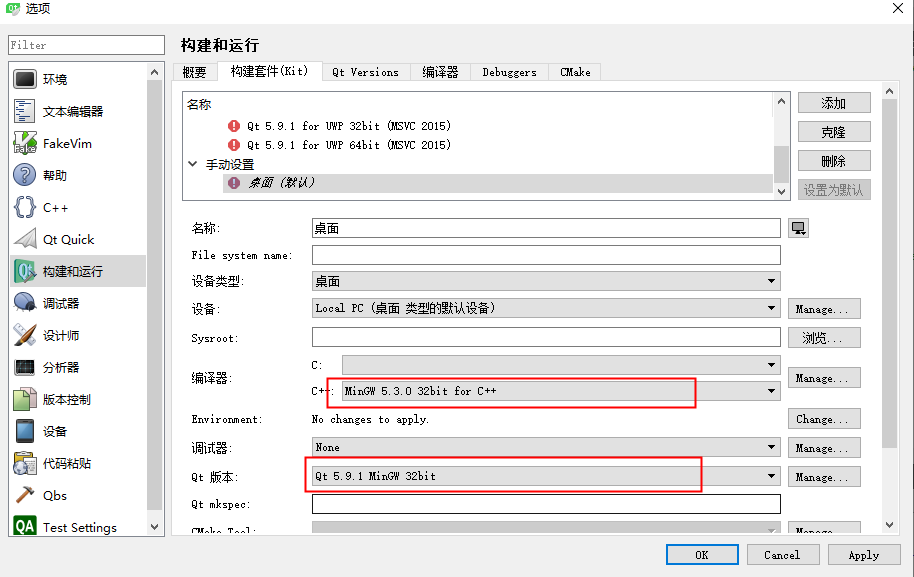This screenshot has height=577, width=914.
Task: Click the Qt mkspec input field
Action: 546,504
